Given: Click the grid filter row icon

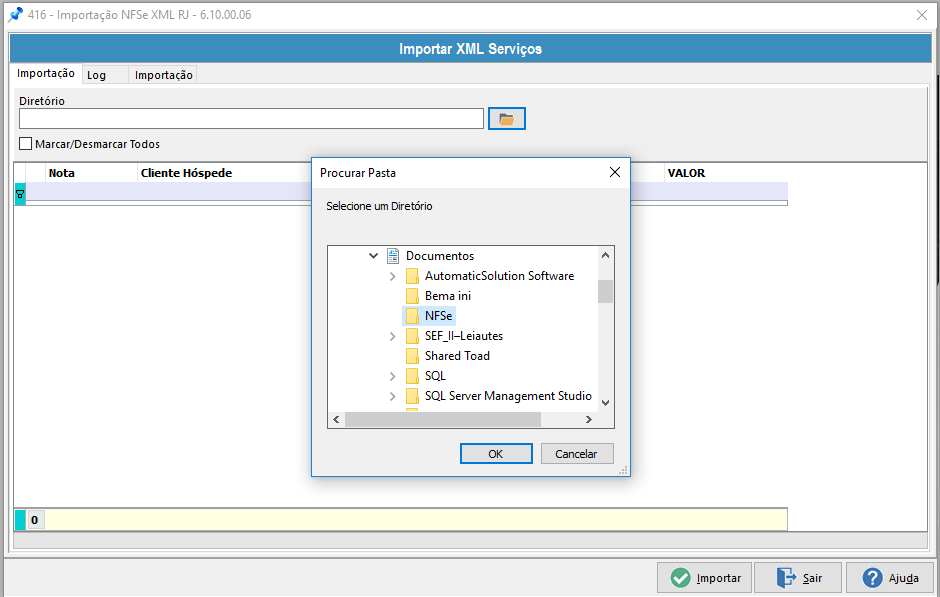Looking at the screenshot, I should coord(20,194).
